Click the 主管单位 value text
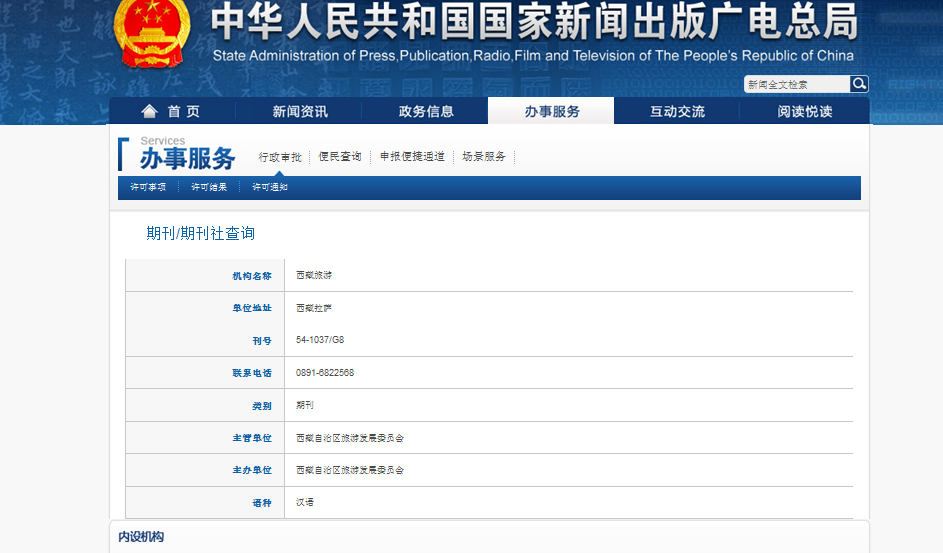Screen dimensions: 943x553 pos(349,438)
